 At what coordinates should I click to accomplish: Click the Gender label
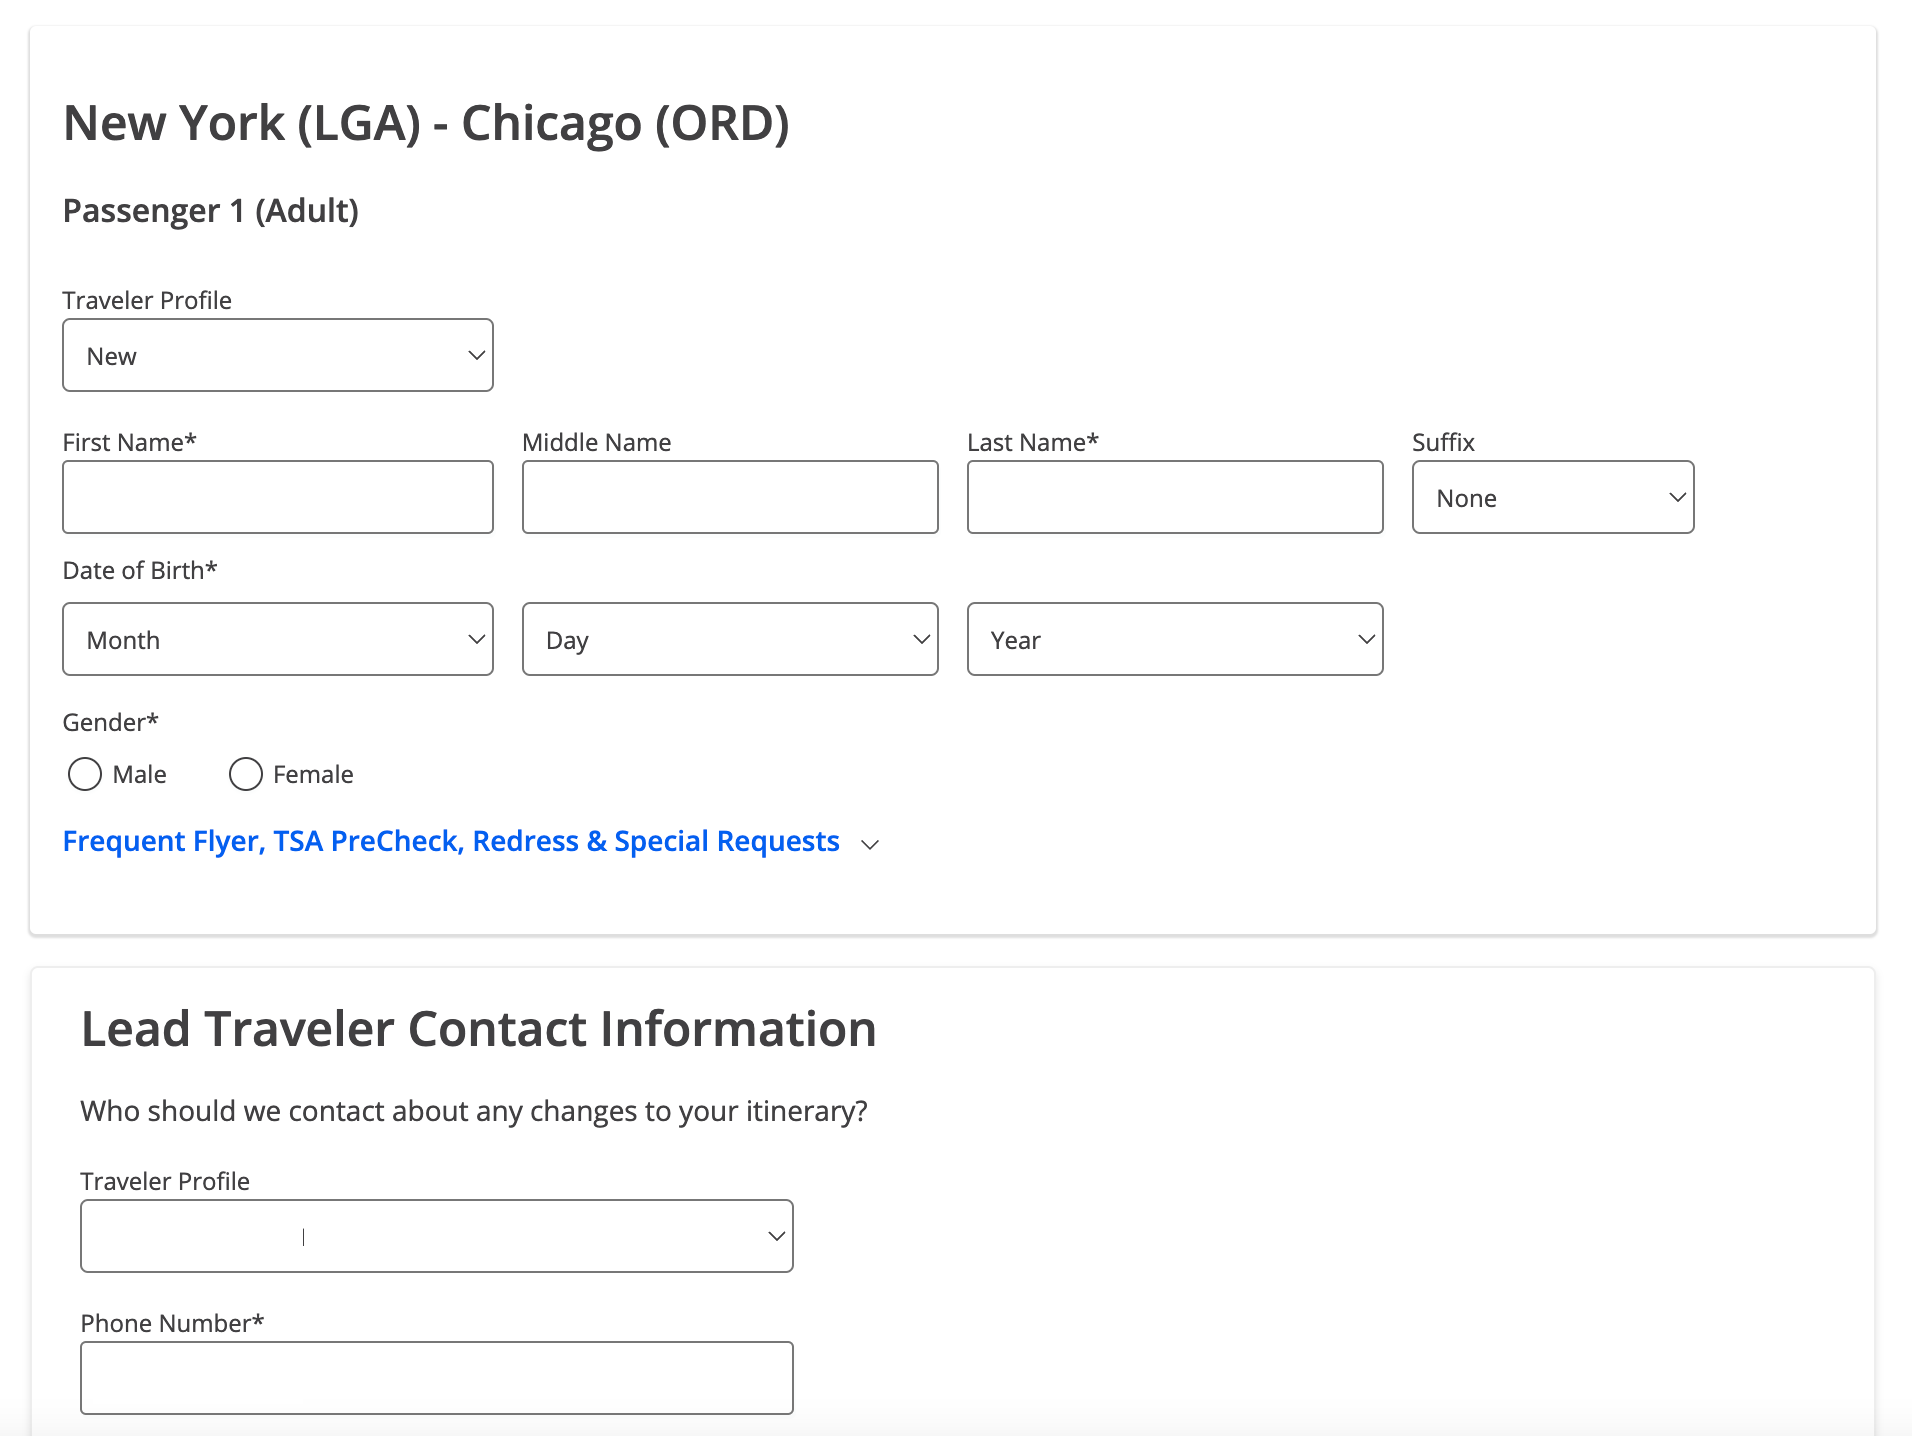[x=111, y=722]
